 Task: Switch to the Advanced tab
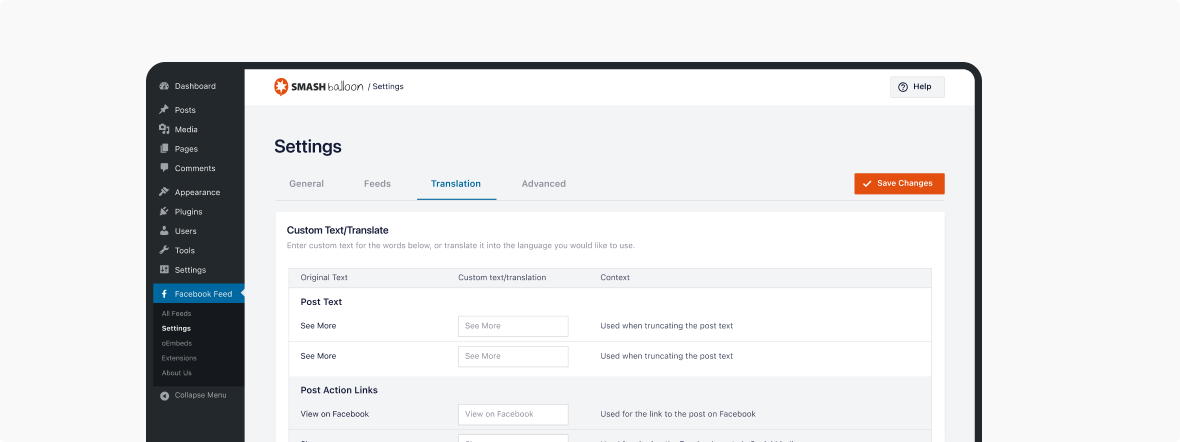tap(543, 184)
